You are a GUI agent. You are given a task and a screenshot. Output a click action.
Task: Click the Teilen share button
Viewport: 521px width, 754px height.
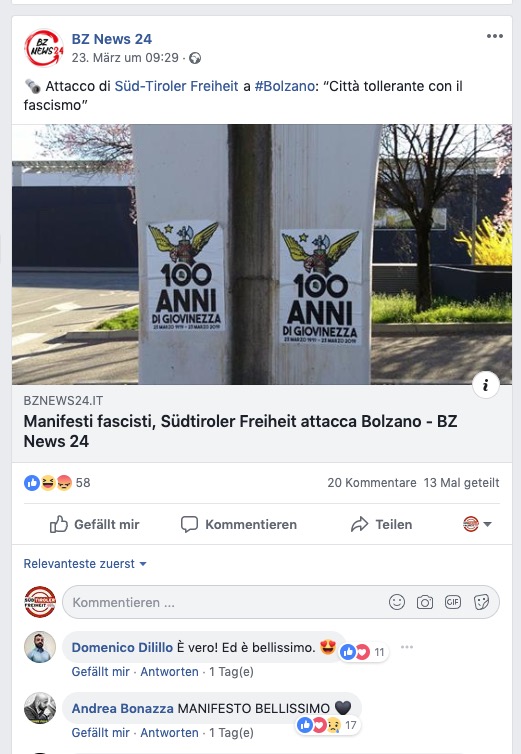(381, 524)
